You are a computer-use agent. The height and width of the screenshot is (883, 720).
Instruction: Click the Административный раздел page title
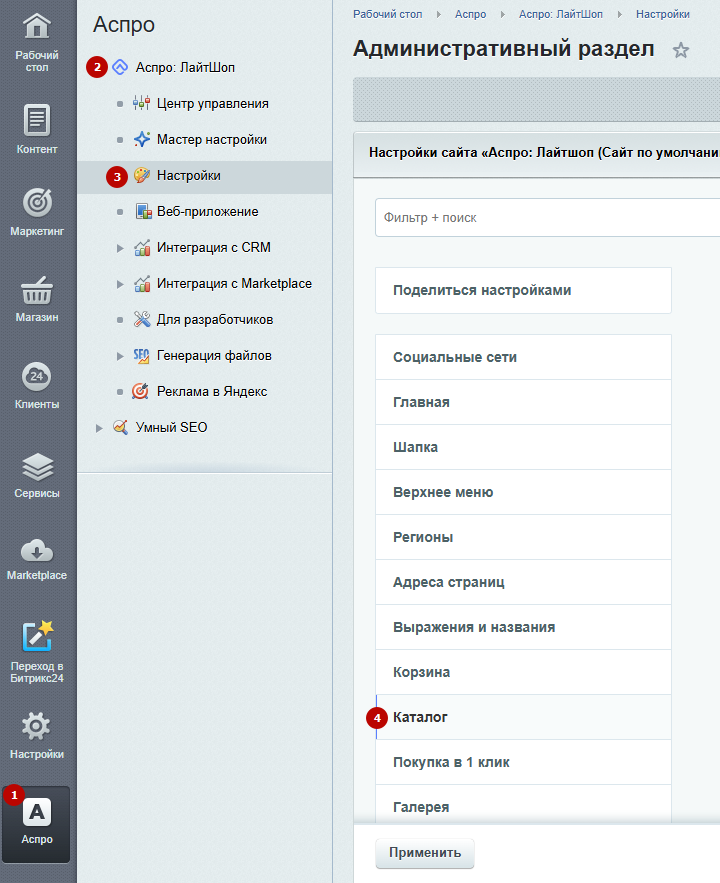point(504,49)
